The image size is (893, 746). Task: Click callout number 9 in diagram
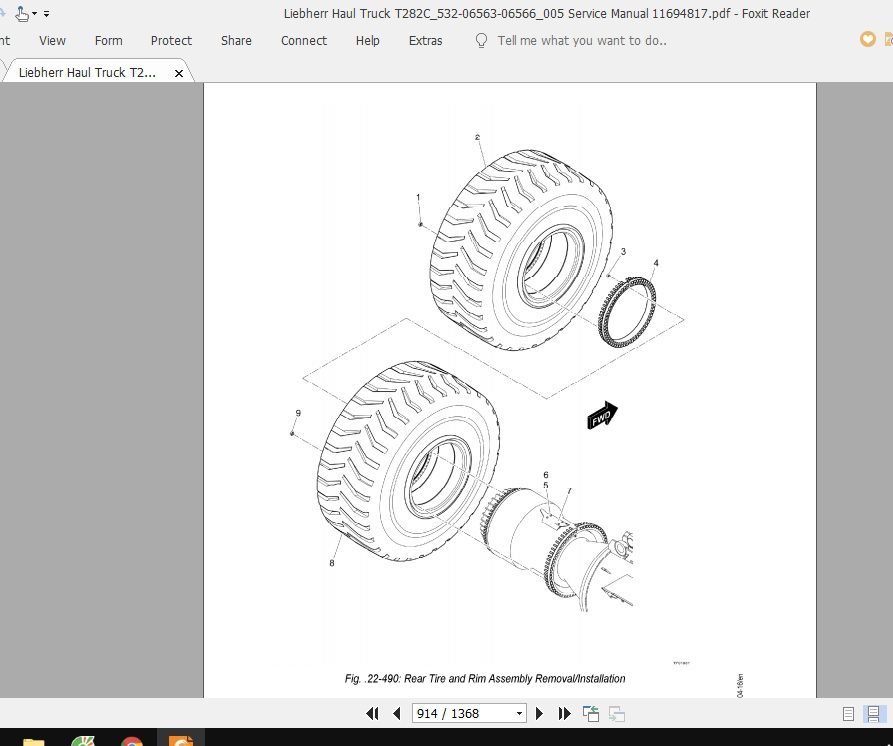pyautogui.click(x=298, y=413)
